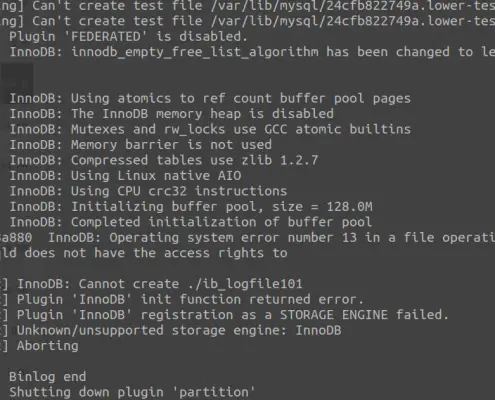The image size is (495, 400).
Task: Click the "Compressed tables use zlib 1.2.7" line
Action: point(164,160)
